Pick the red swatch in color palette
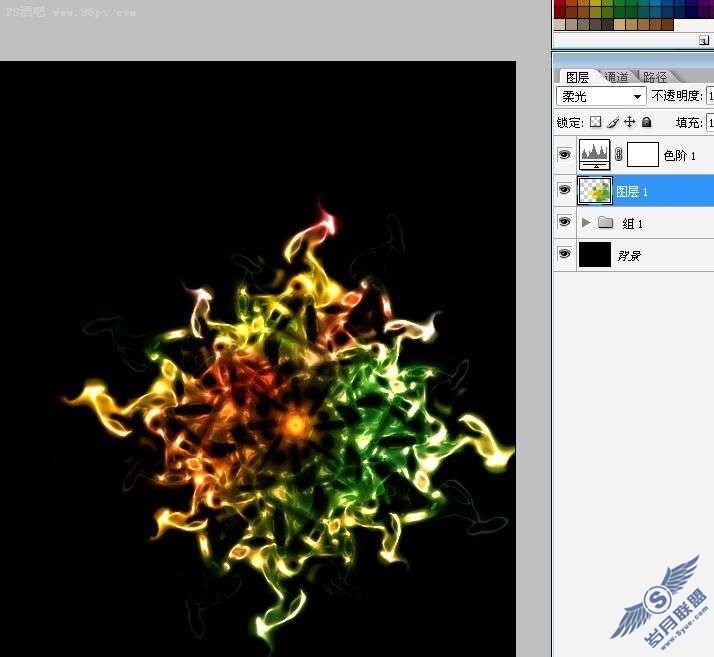Screen dimensions: 714x657 click(560, 4)
